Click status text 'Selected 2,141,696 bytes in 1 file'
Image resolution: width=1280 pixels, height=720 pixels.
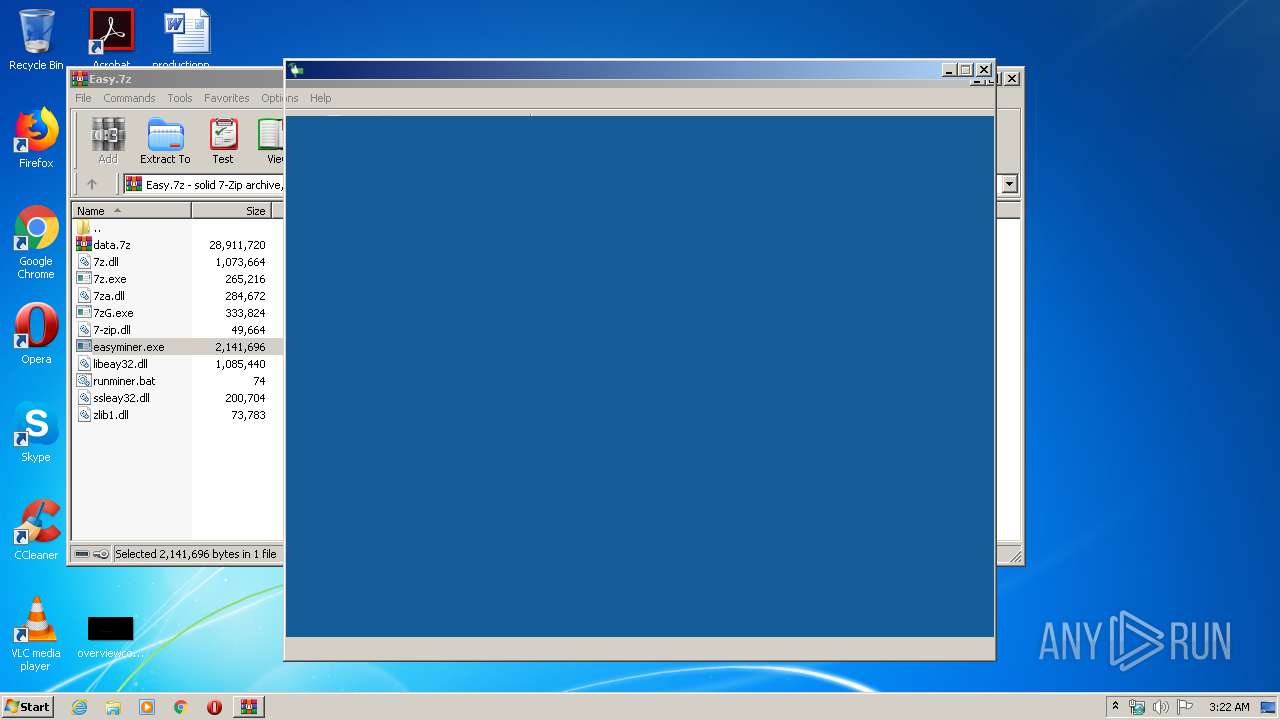(196, 554)
